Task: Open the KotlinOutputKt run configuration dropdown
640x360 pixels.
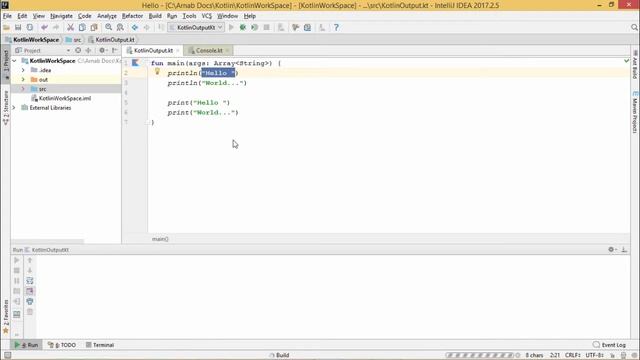Action: click(x=196, y=27)
